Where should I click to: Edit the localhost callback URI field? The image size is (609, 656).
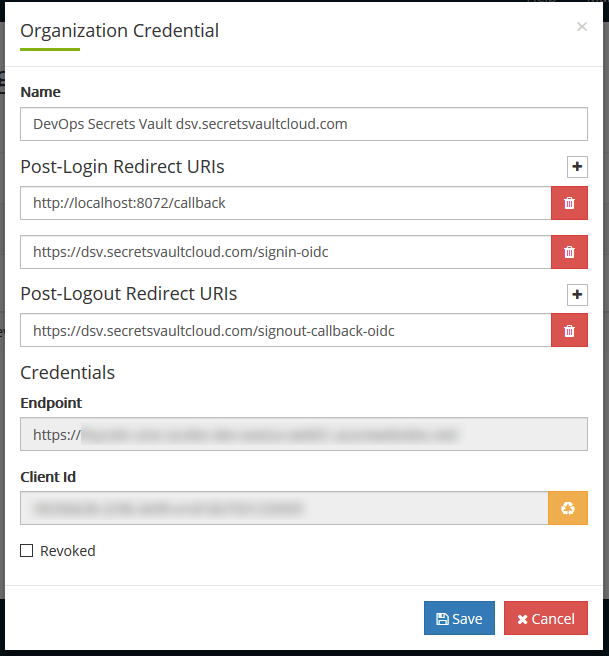coord(285,203)
